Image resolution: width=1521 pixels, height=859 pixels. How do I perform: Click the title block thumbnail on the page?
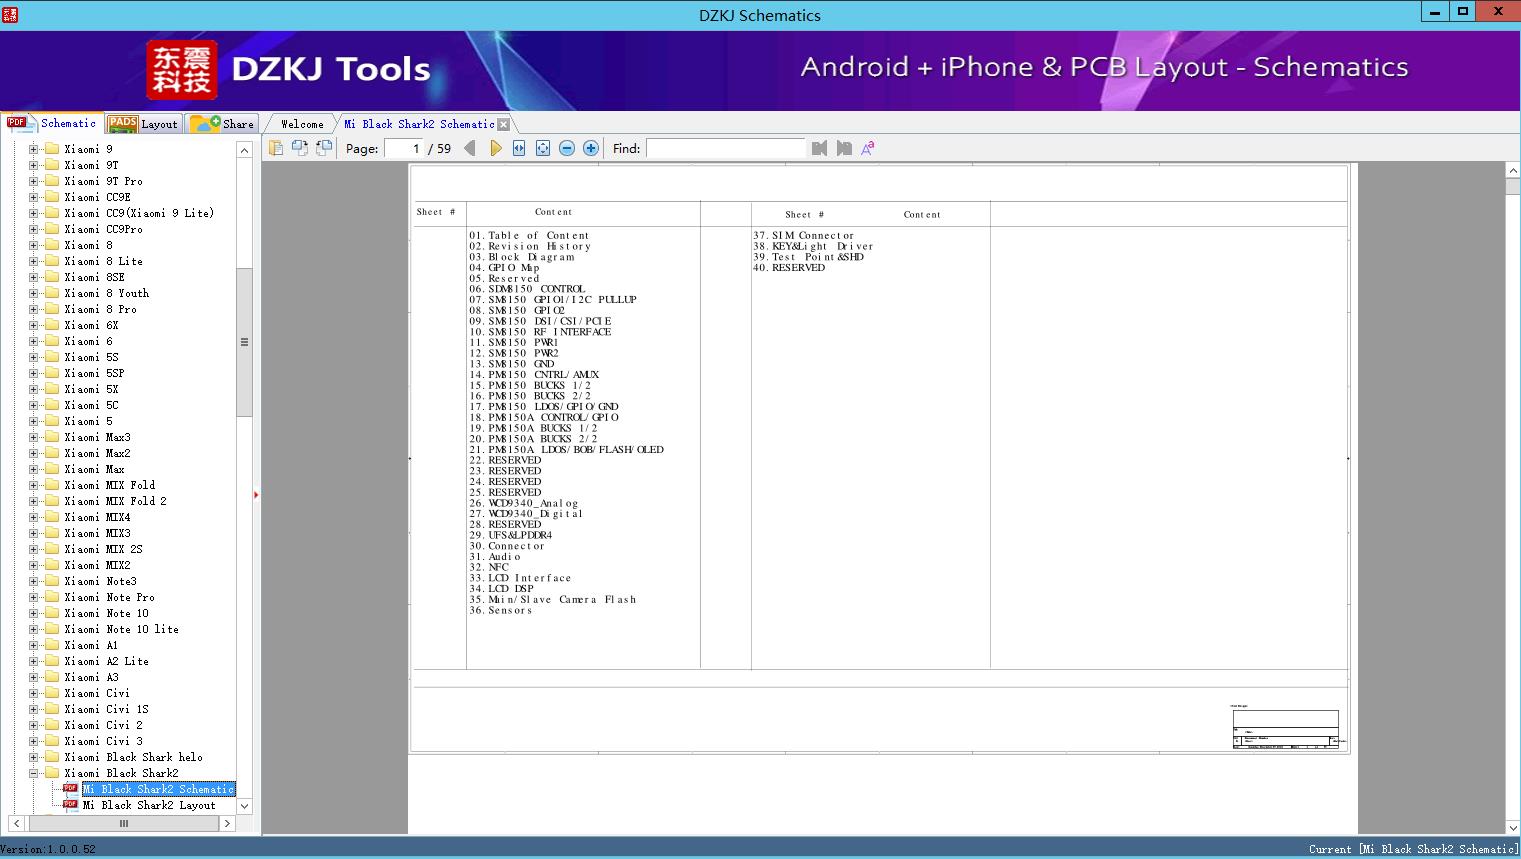pos(1287,727)
